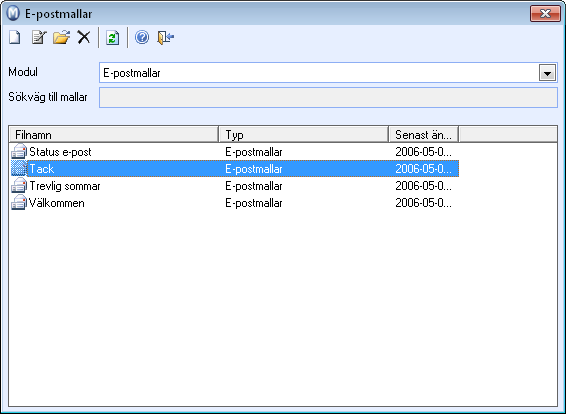Open help via question mark icon
The width and height of the screenshot is (566, 414).
tap(142, 37)
